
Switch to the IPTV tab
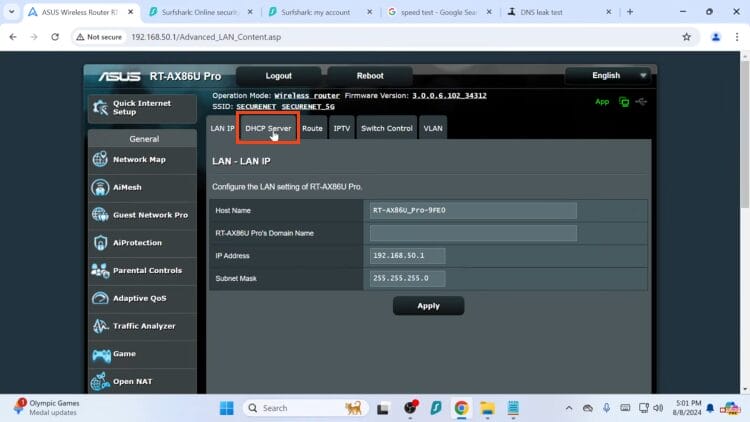[342, 128]
